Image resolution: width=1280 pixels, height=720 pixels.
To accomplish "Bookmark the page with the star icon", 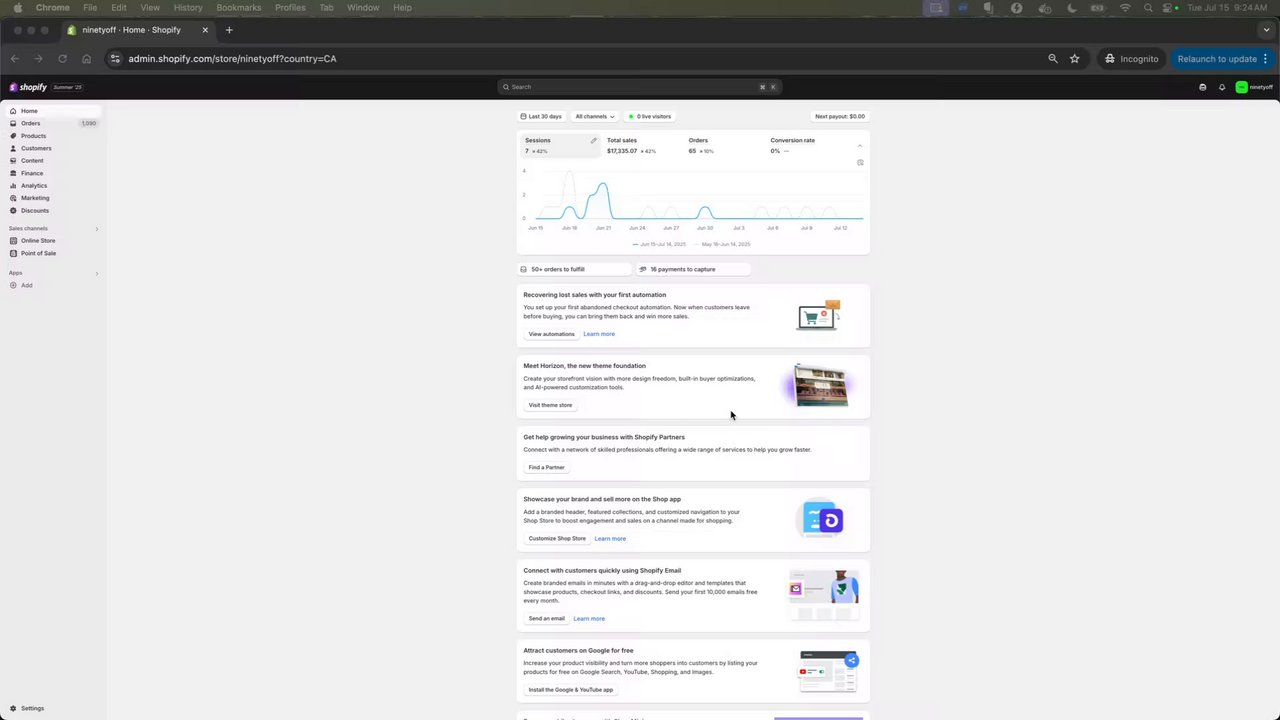I will click(1075, 59).
